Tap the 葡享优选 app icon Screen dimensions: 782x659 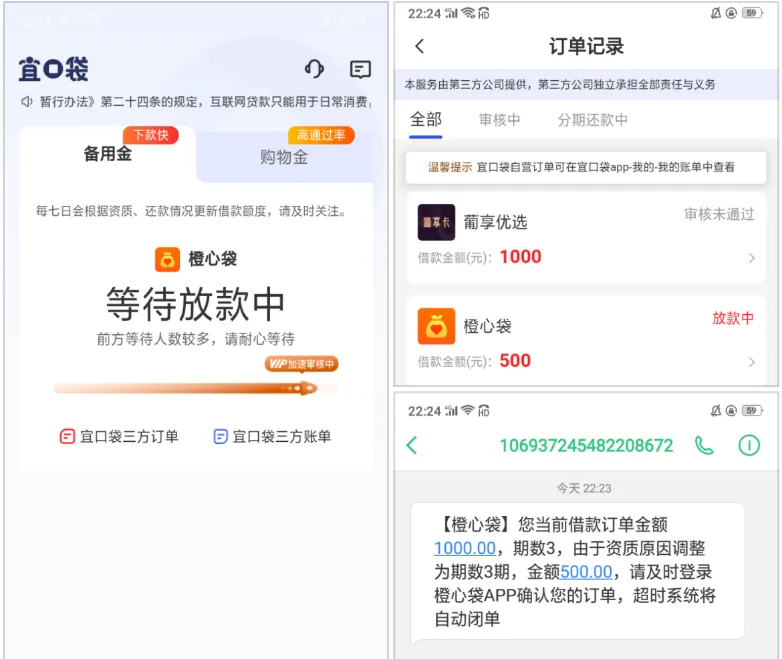pyautogui.click(x=436, y=222)
